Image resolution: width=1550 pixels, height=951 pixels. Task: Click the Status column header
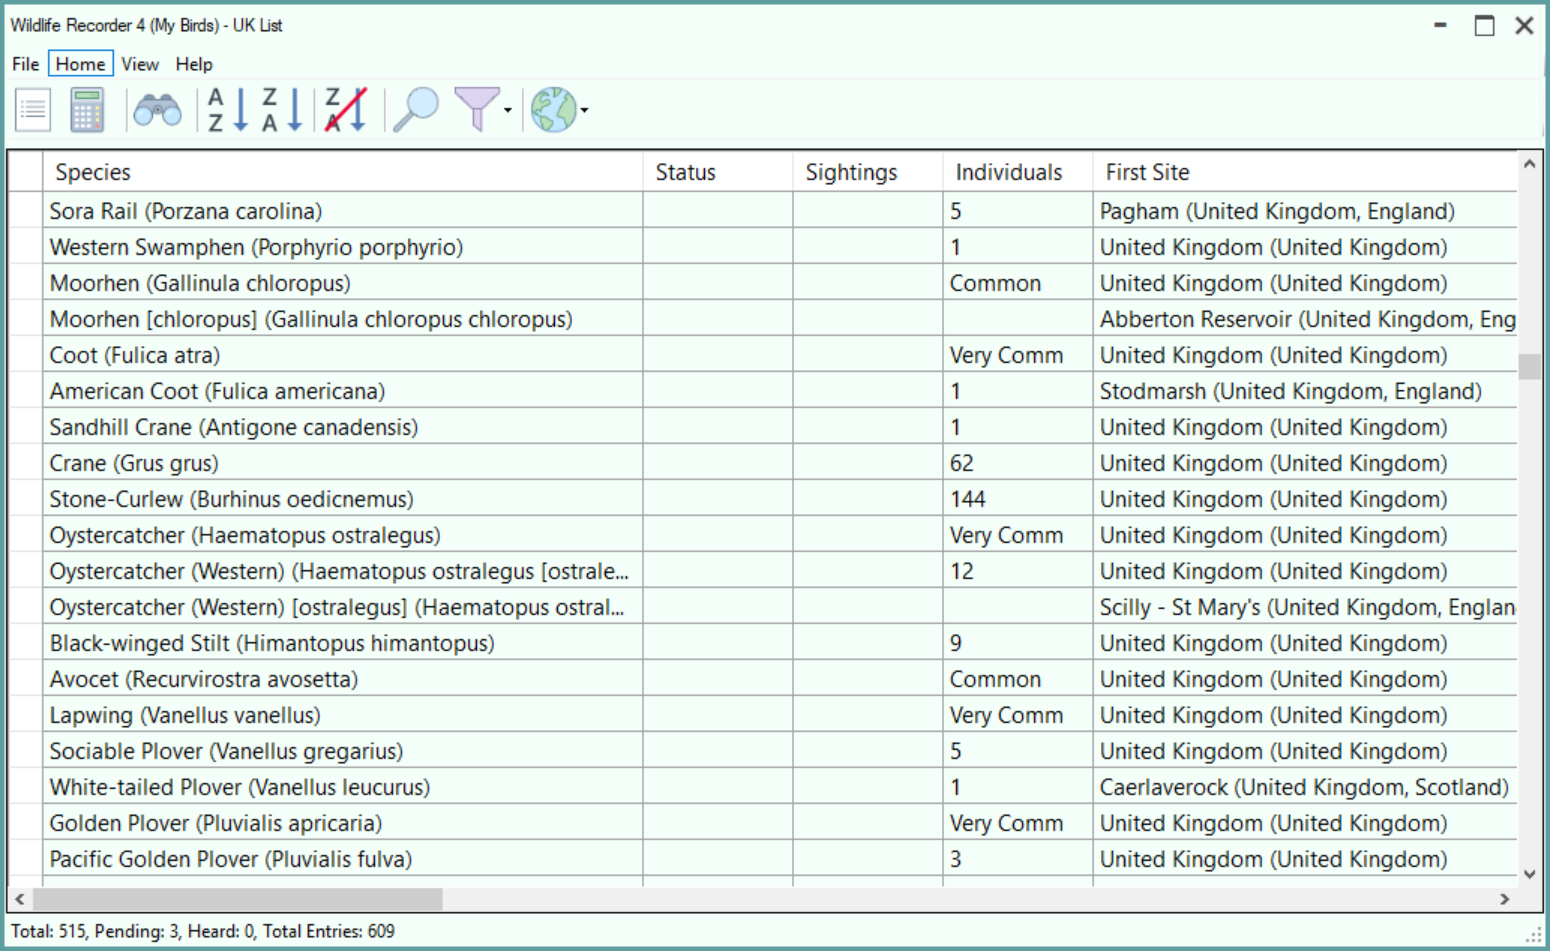coord(717,172)
